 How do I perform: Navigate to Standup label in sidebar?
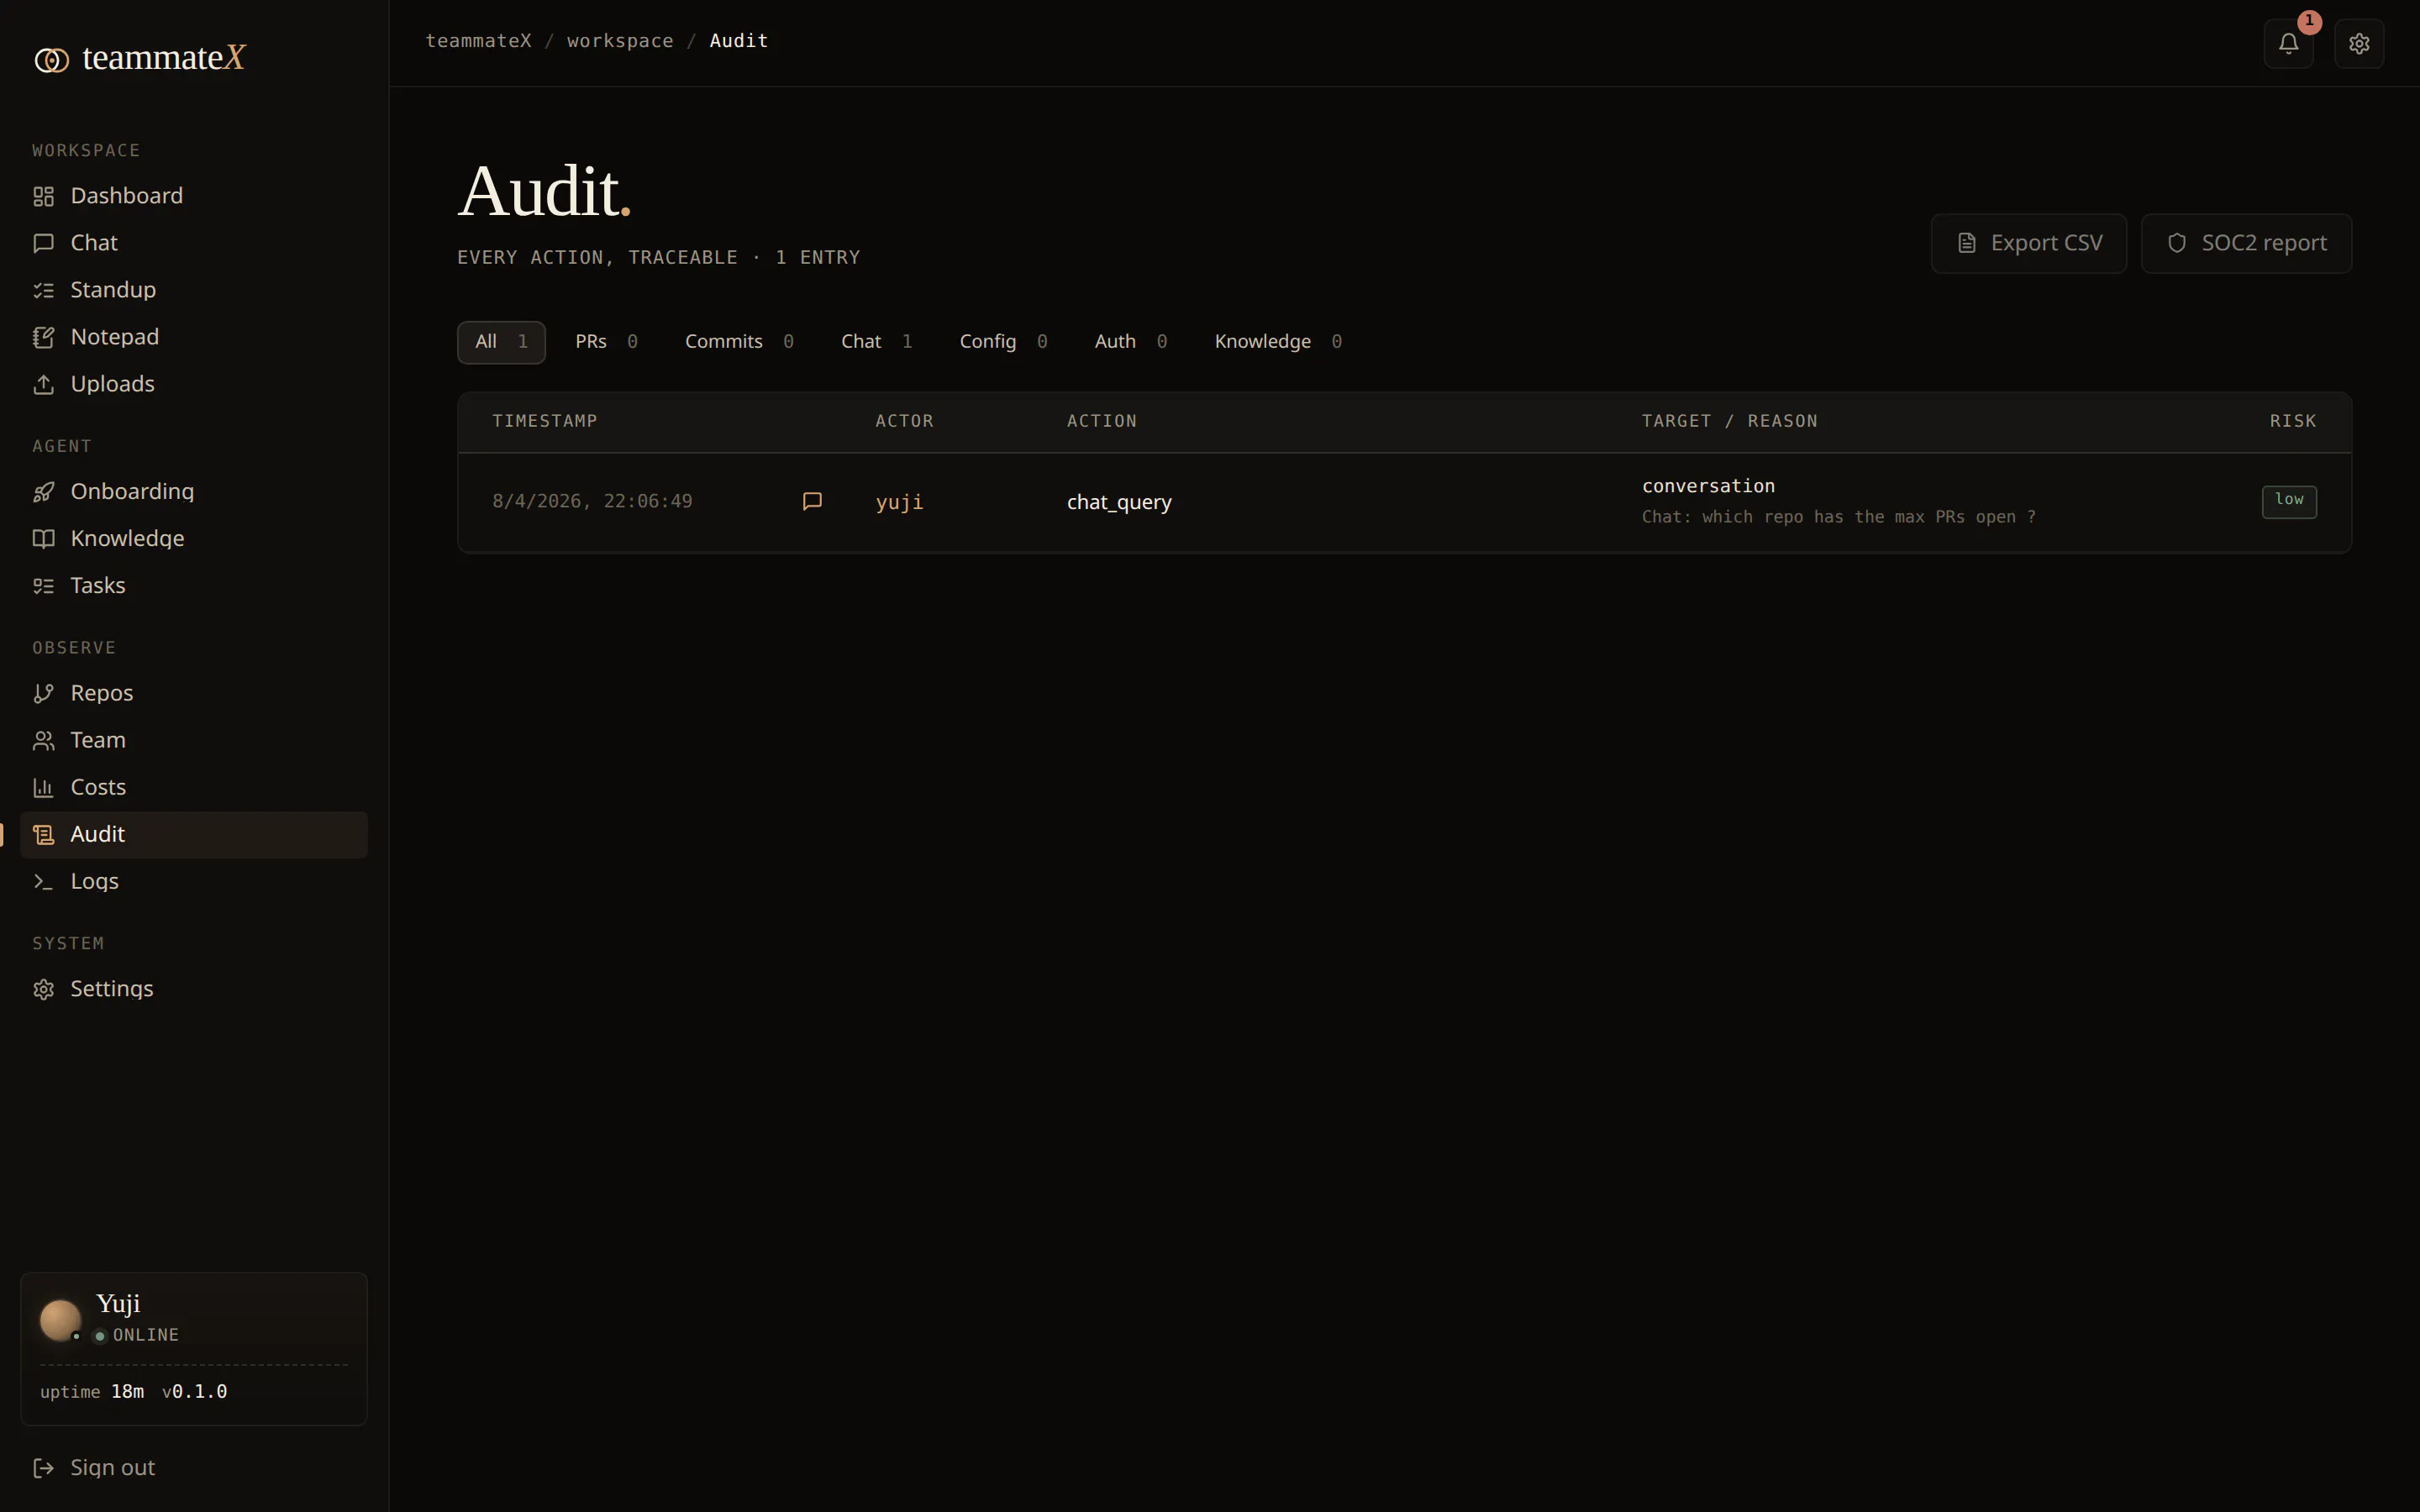[x=113, y=290]
